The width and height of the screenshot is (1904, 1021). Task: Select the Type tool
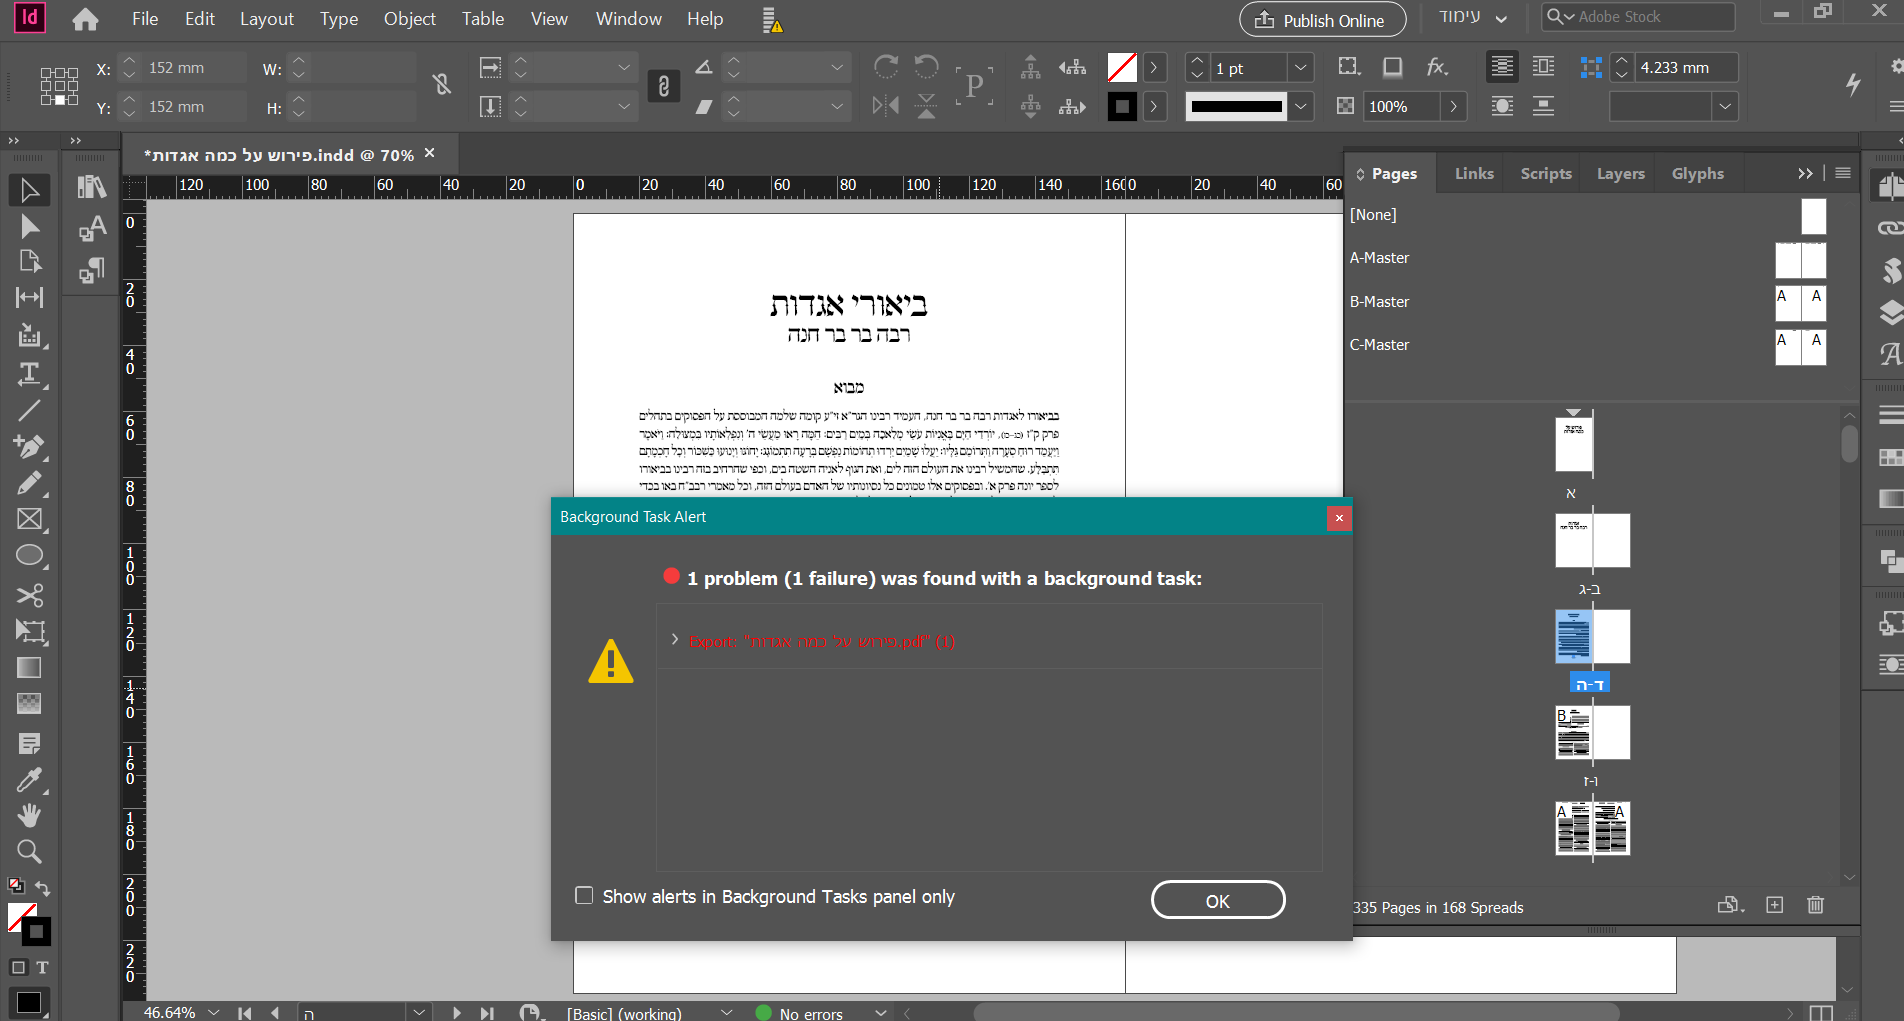[30, 374]
